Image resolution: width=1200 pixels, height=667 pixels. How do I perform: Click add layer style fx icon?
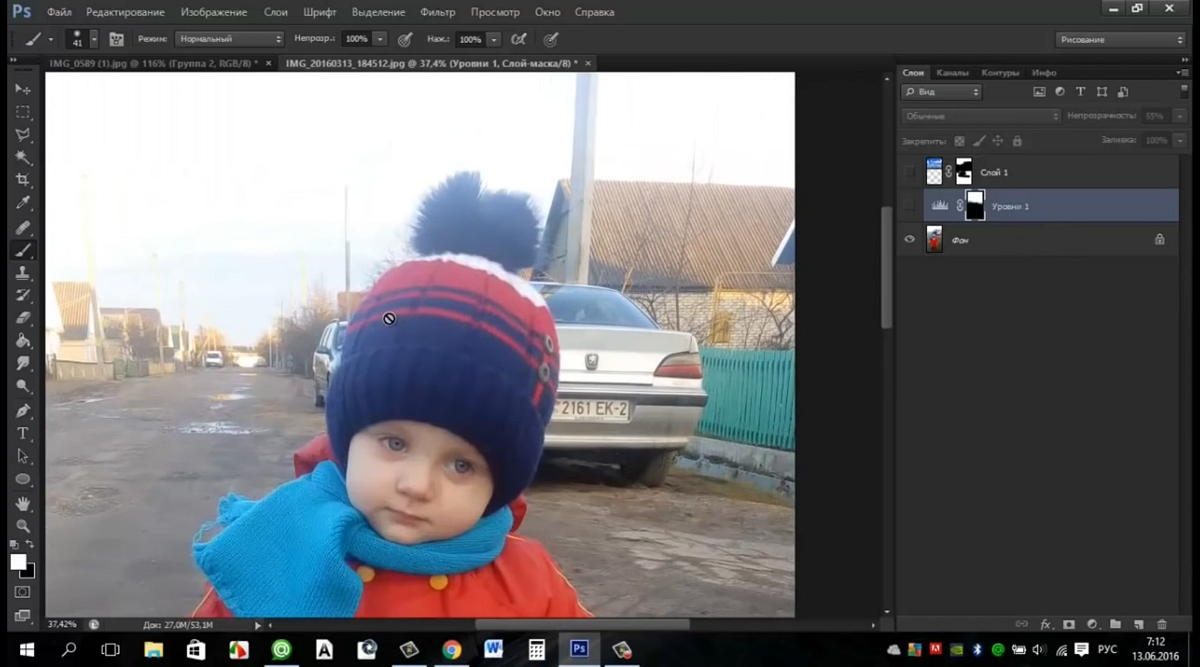(1046, 624)
